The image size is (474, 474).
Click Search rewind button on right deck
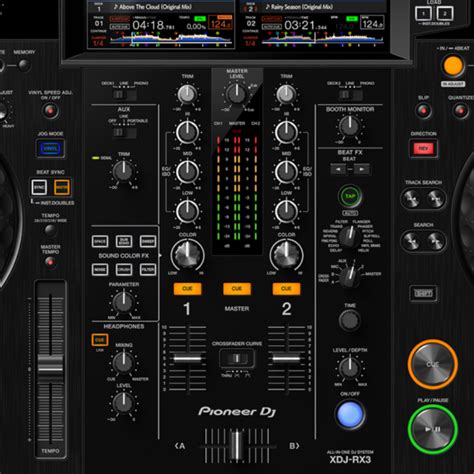tap(411, 241)
